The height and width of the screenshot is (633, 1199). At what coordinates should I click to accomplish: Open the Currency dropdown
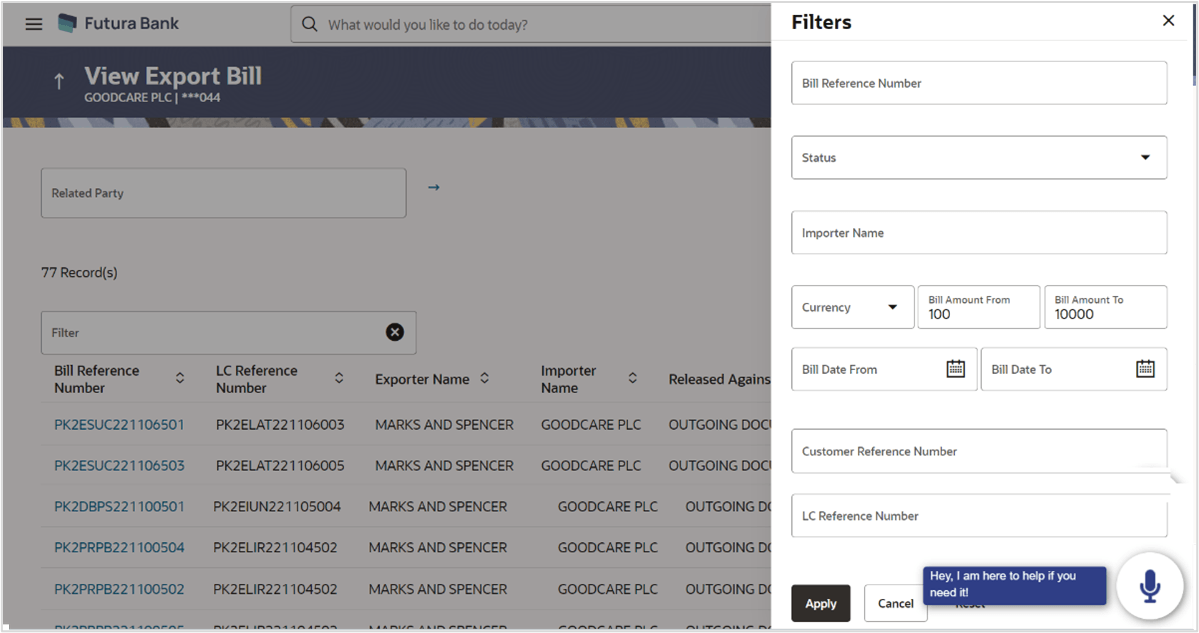click(x=891, y=307)
